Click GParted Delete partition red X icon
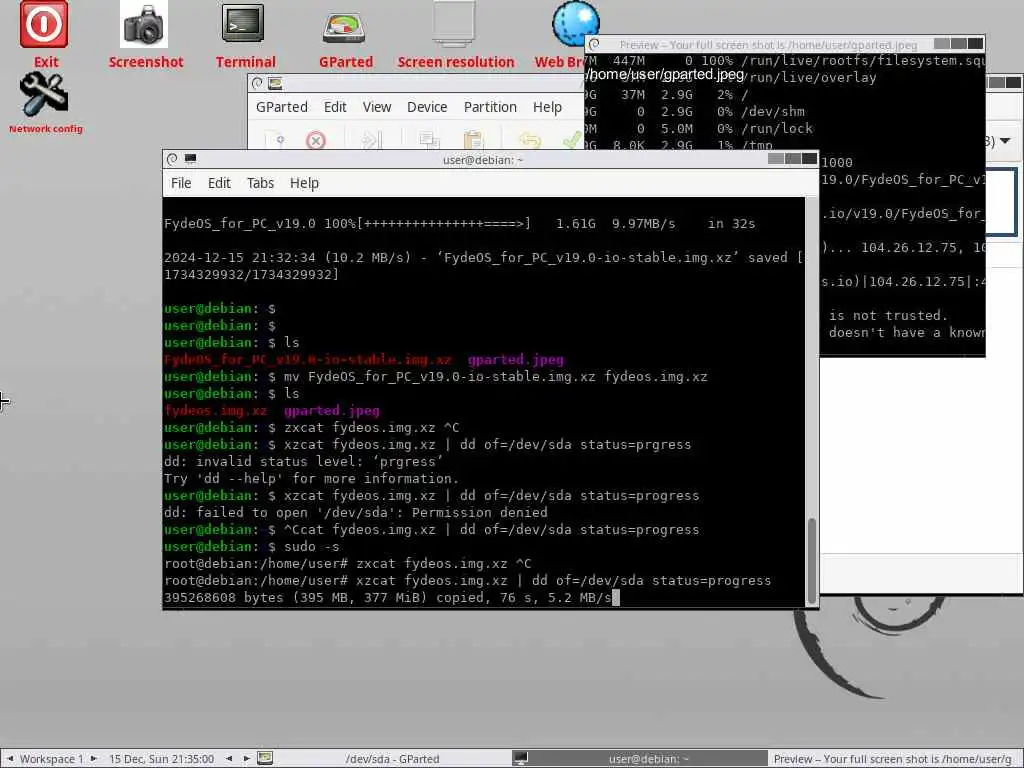 pyautogui.click(x=315, y=140)
